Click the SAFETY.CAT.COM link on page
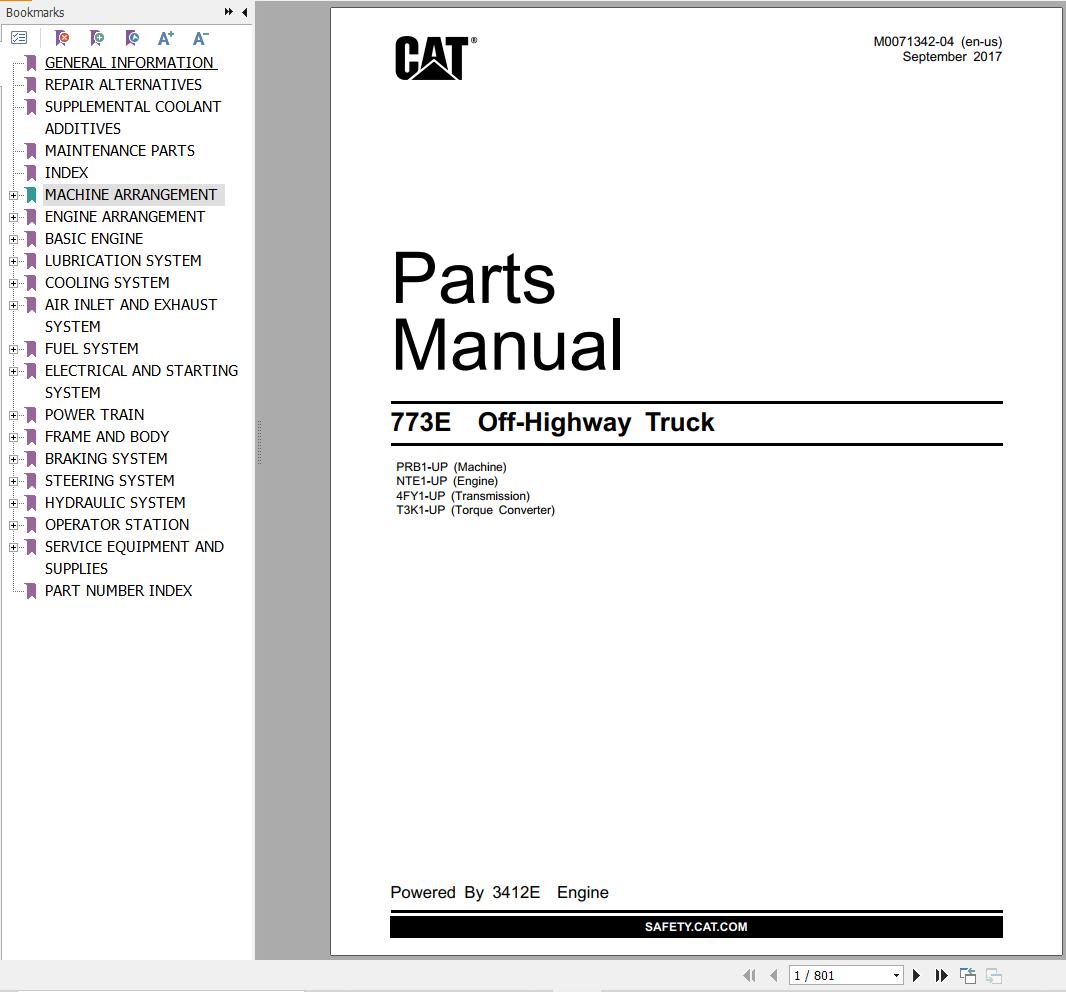Viewport: 1066px width, 992px height. (696, 927)
